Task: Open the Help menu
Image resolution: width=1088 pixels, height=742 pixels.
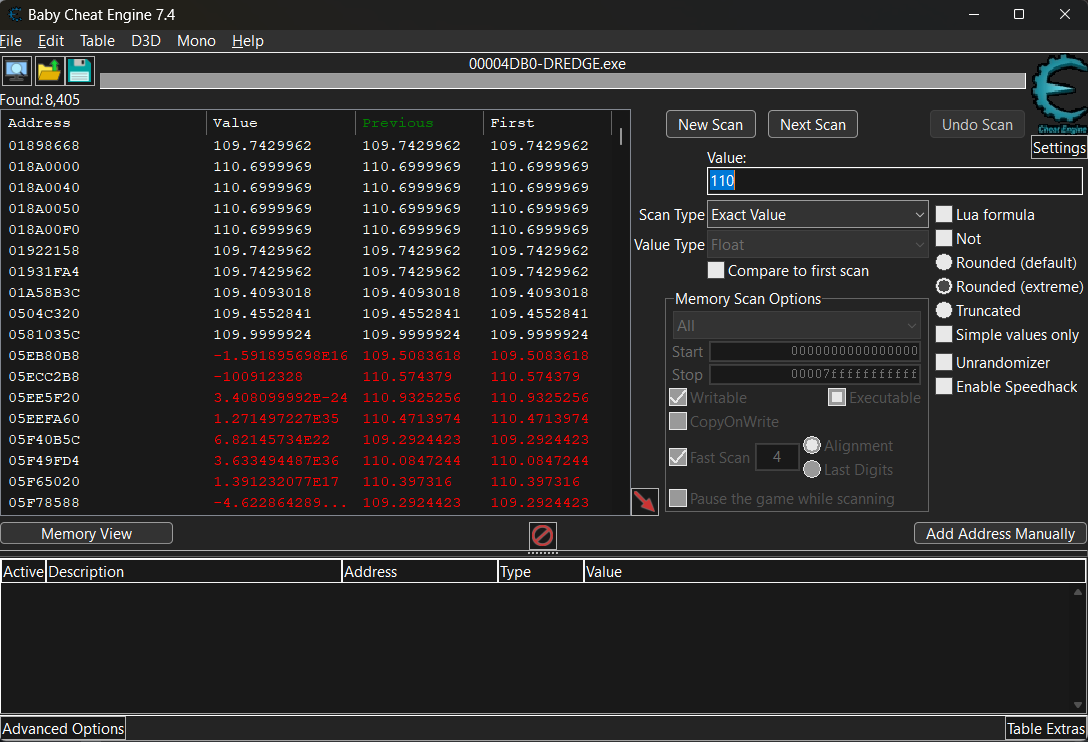Action: click(x=248, y=41)
